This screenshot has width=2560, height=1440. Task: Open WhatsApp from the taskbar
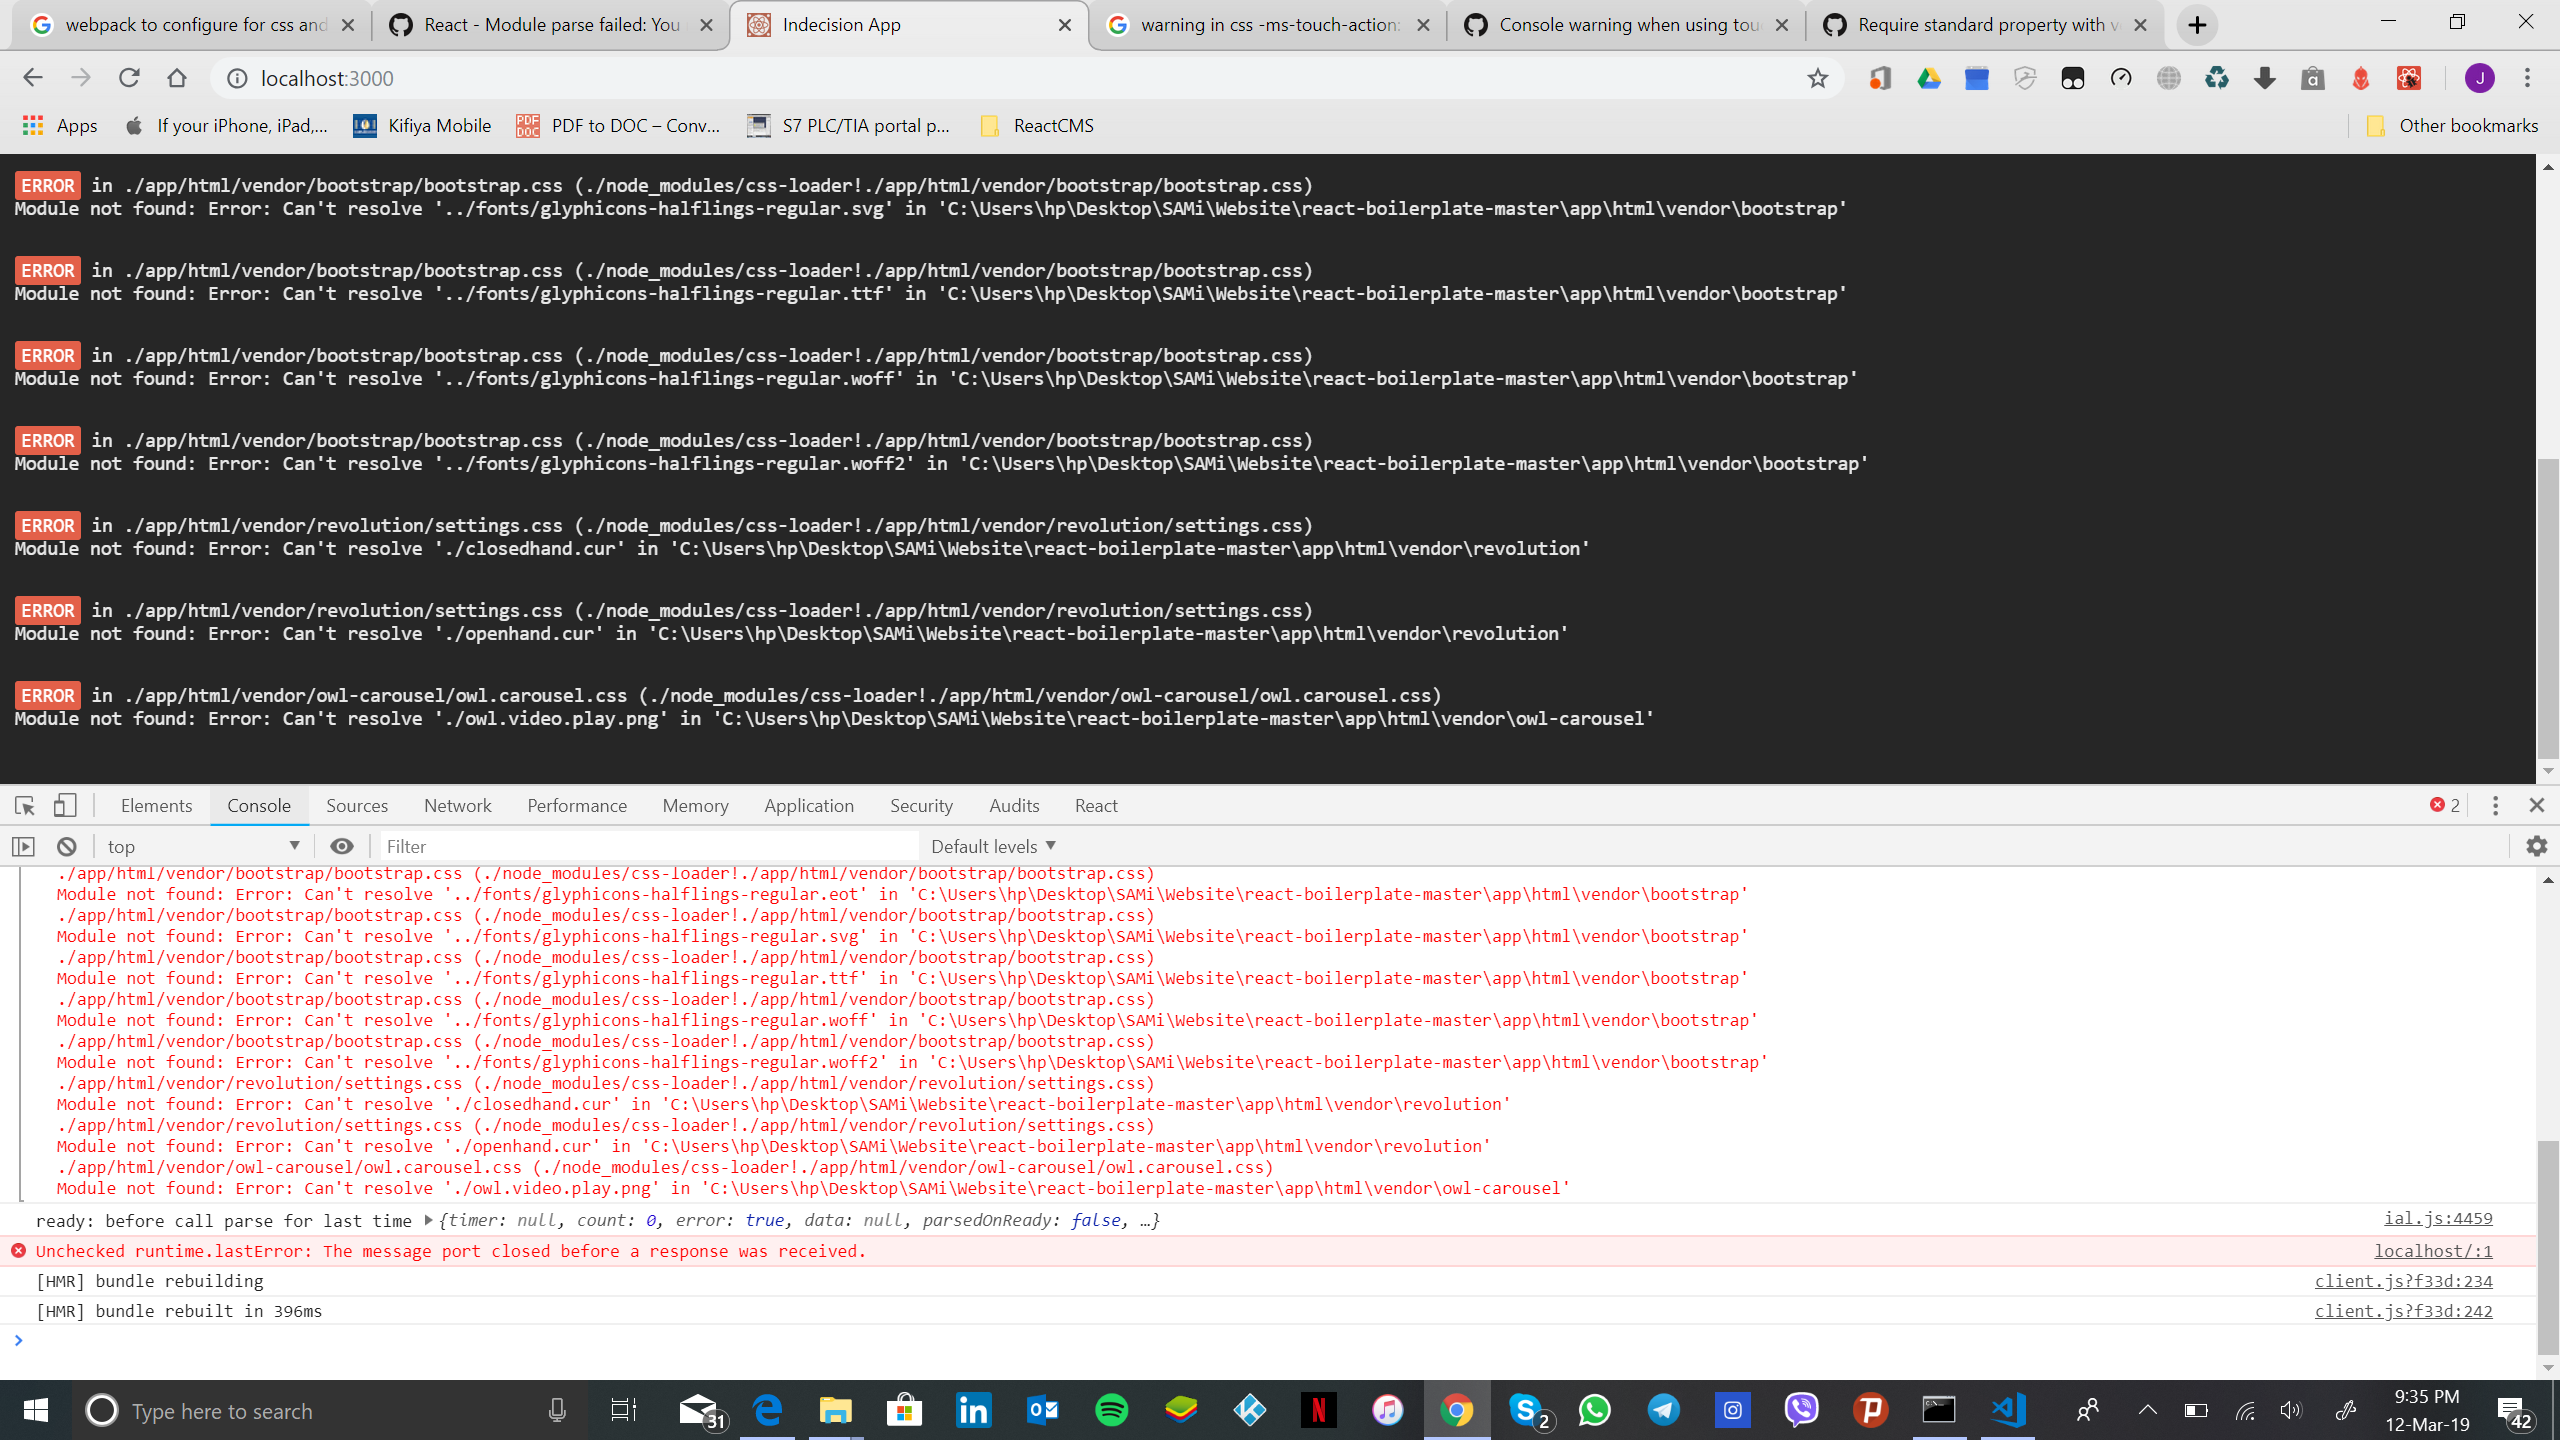[1594, 1410]
